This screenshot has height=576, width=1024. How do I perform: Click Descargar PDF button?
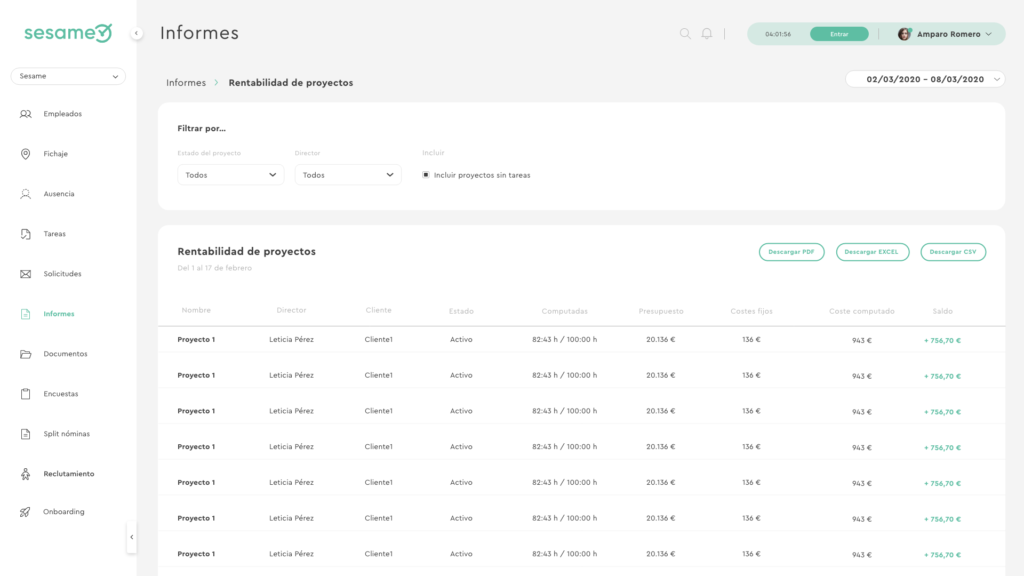792,252
